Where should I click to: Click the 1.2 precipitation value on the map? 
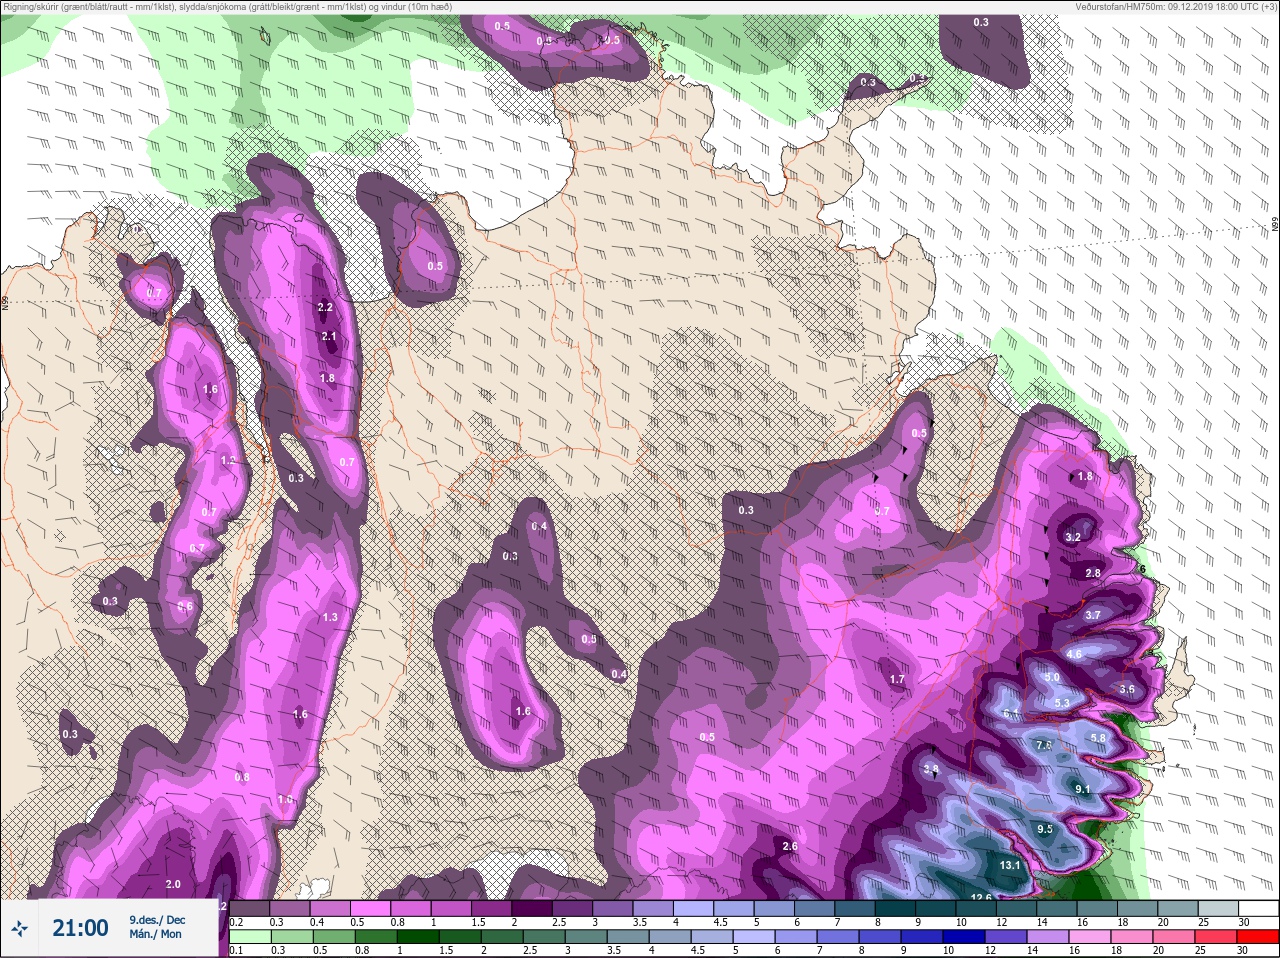tap(228, 460)
